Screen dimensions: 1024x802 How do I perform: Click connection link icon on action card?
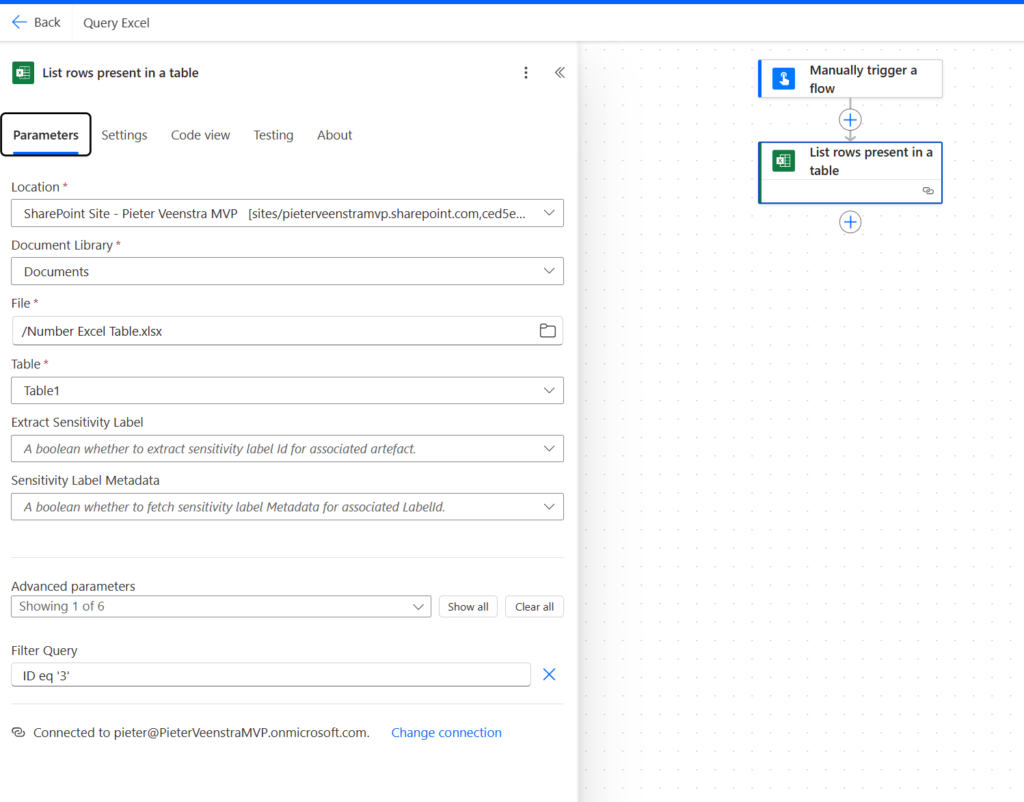pyautogui.click(x=928, y=191)
